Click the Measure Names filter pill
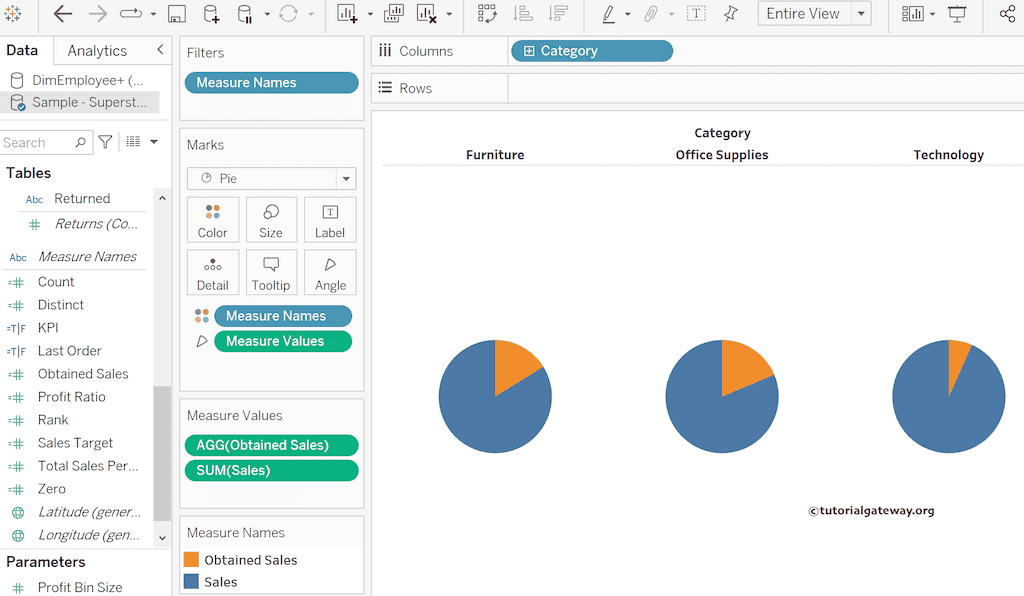 272,83
